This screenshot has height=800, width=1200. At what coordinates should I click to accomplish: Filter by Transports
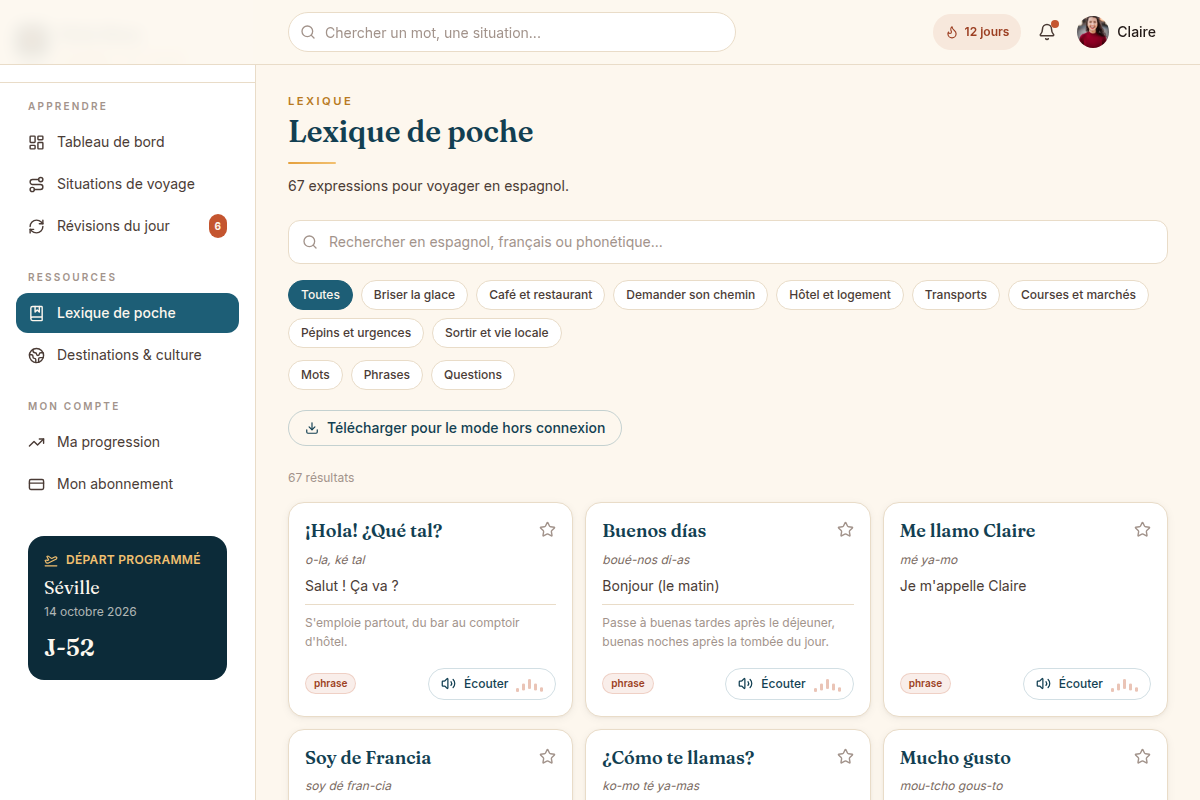coord(956,295)
